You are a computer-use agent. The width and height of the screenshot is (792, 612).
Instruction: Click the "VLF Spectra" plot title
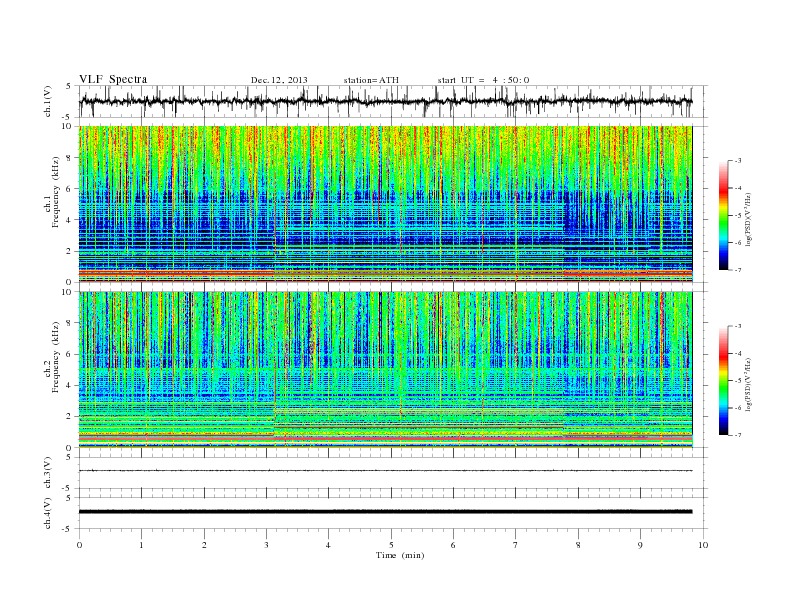click(x=113, y=79)
